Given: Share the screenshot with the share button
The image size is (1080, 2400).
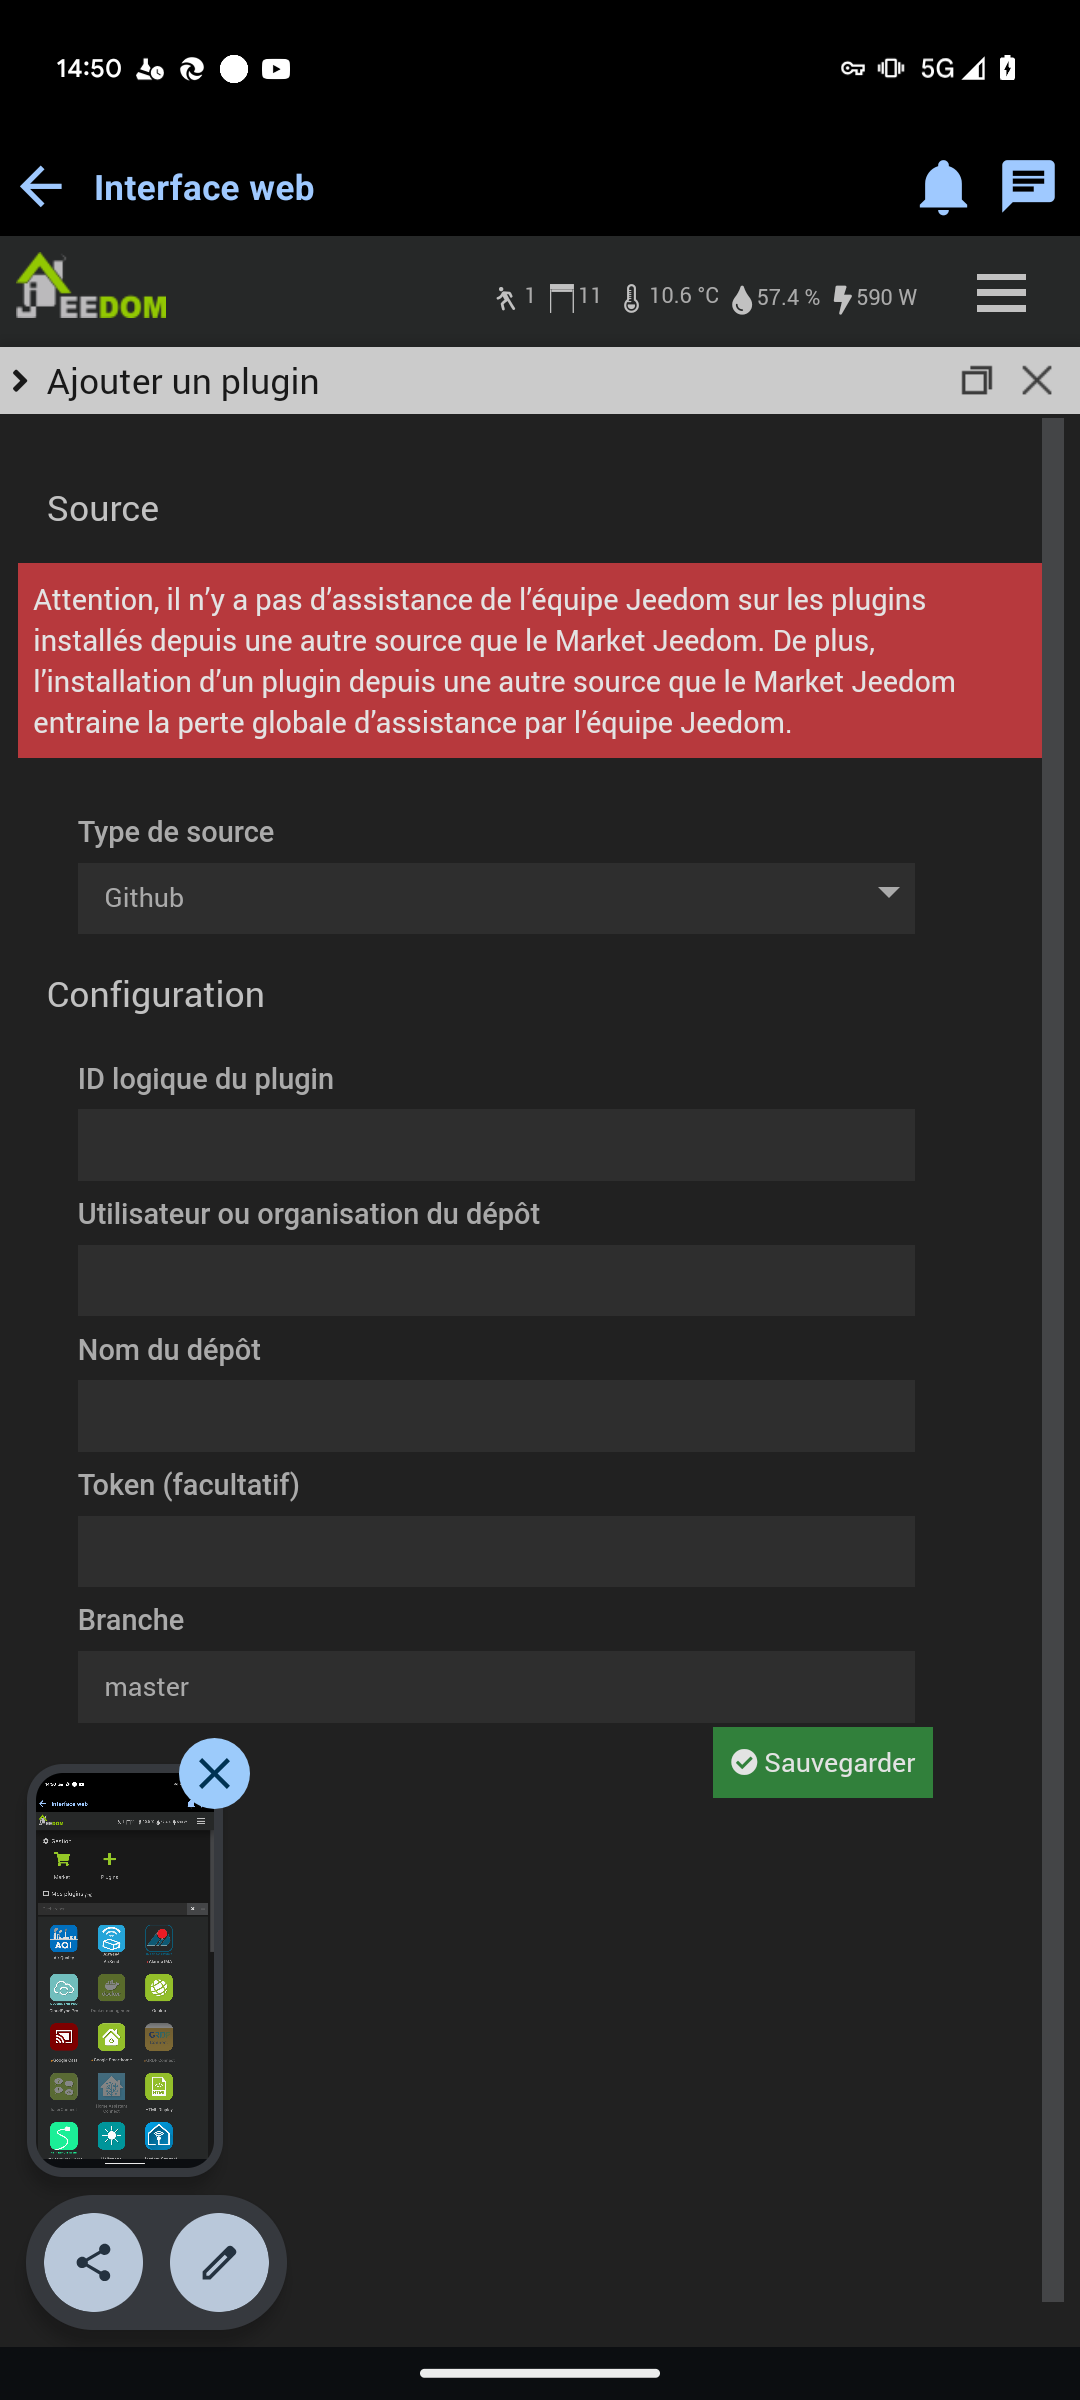Looking at the screenshot, I should point(93,2262).
